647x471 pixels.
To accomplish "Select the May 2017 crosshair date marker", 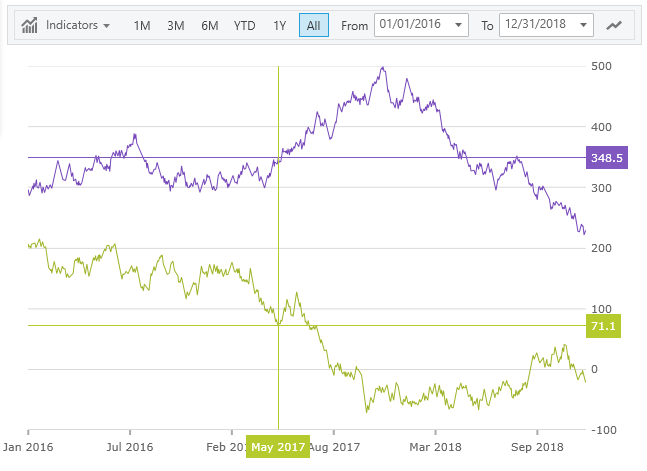I will coord(278,447).
